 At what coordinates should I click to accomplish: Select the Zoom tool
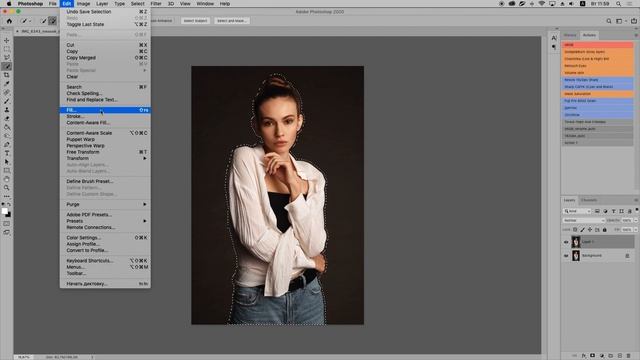tap(7, 188)
